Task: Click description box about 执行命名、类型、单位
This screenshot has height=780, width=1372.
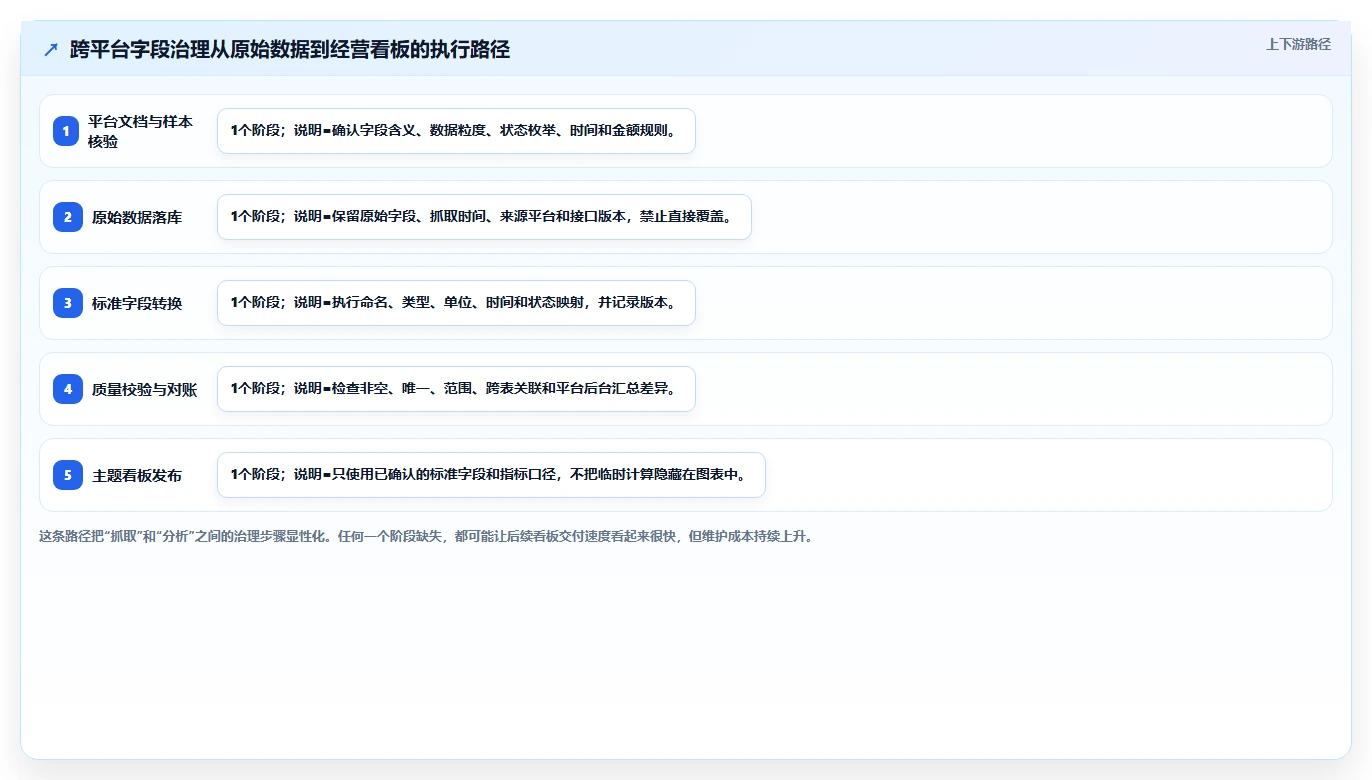Action: [456, 303]
